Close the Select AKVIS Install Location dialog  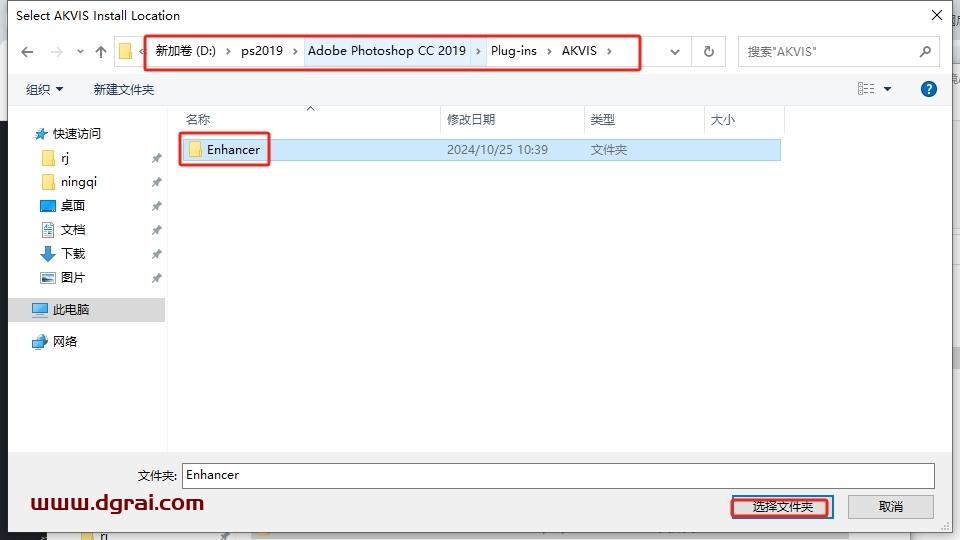[x=937, y=15]
